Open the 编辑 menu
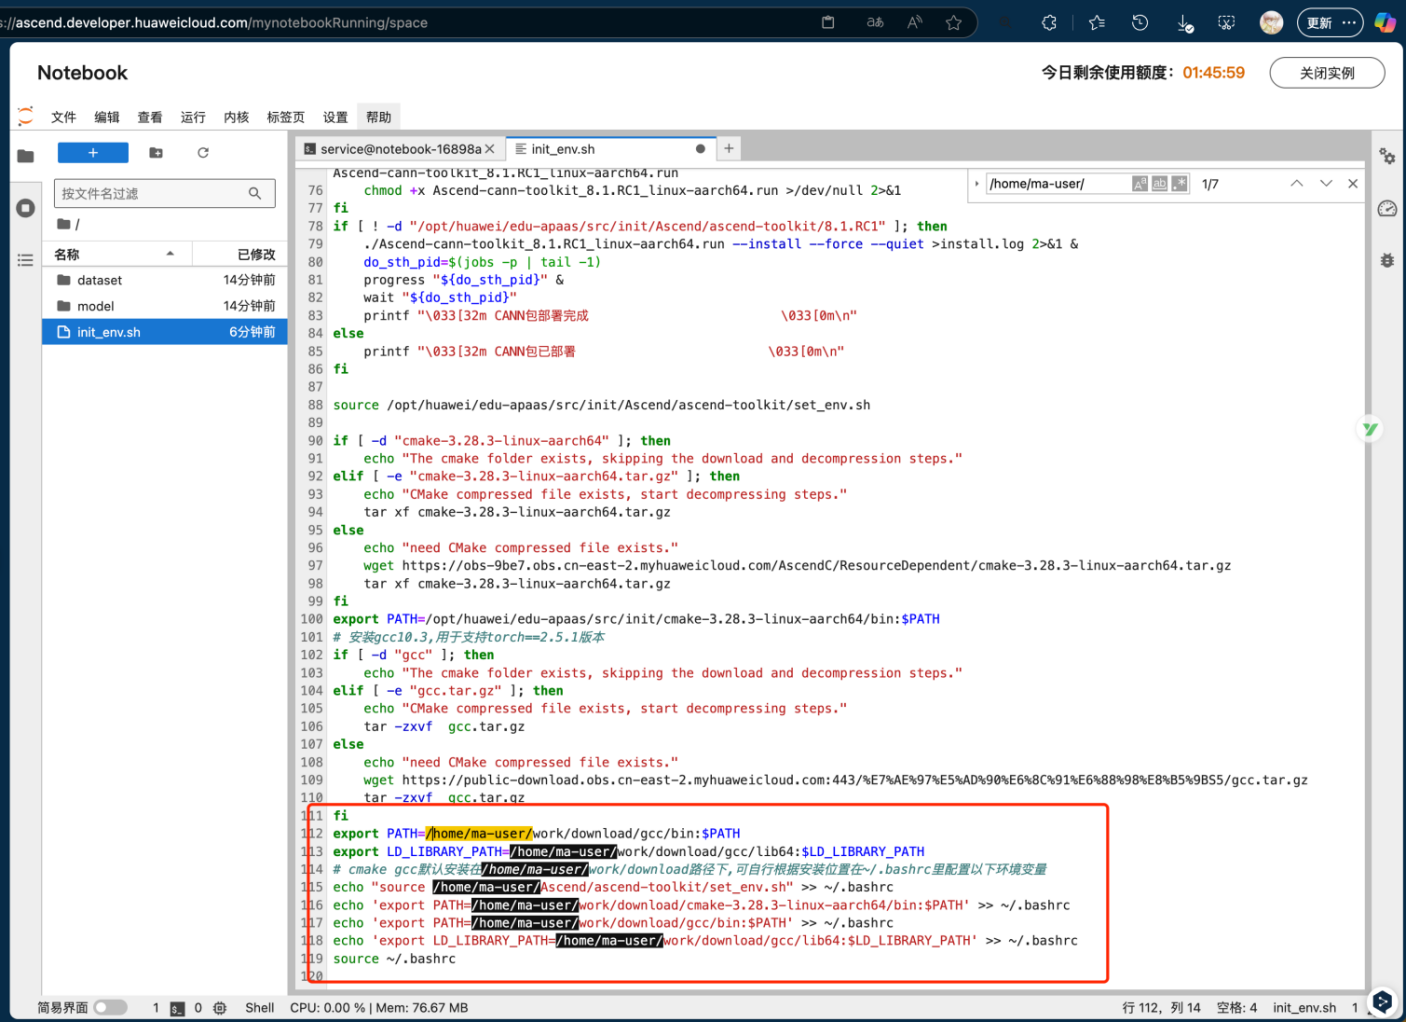Image resolution: width=1407 pixels, height=1022 pixels. point(107,117)
